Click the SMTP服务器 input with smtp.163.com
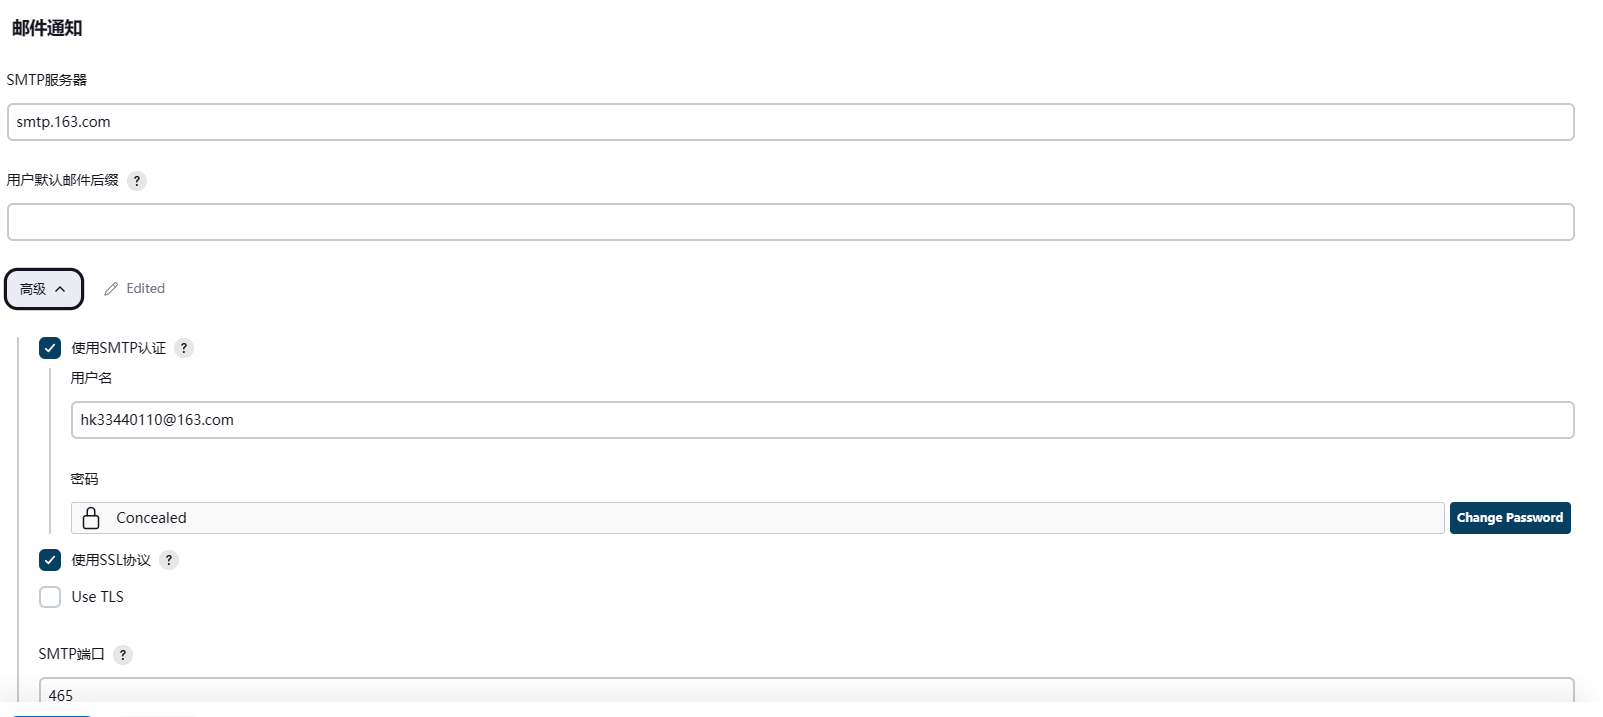 pos(790,122)
